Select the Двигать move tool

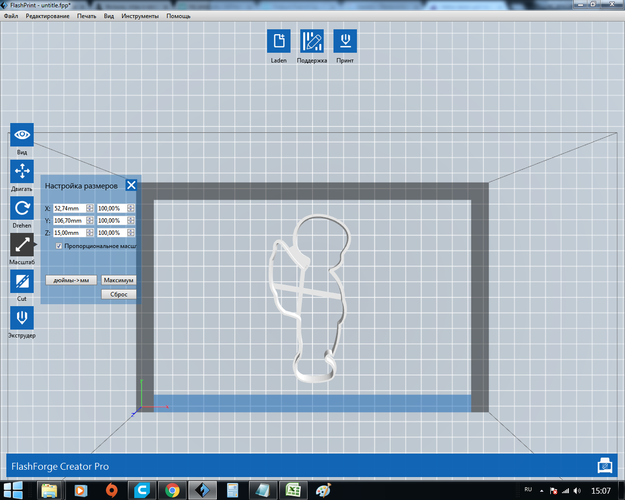pos(22,171)
